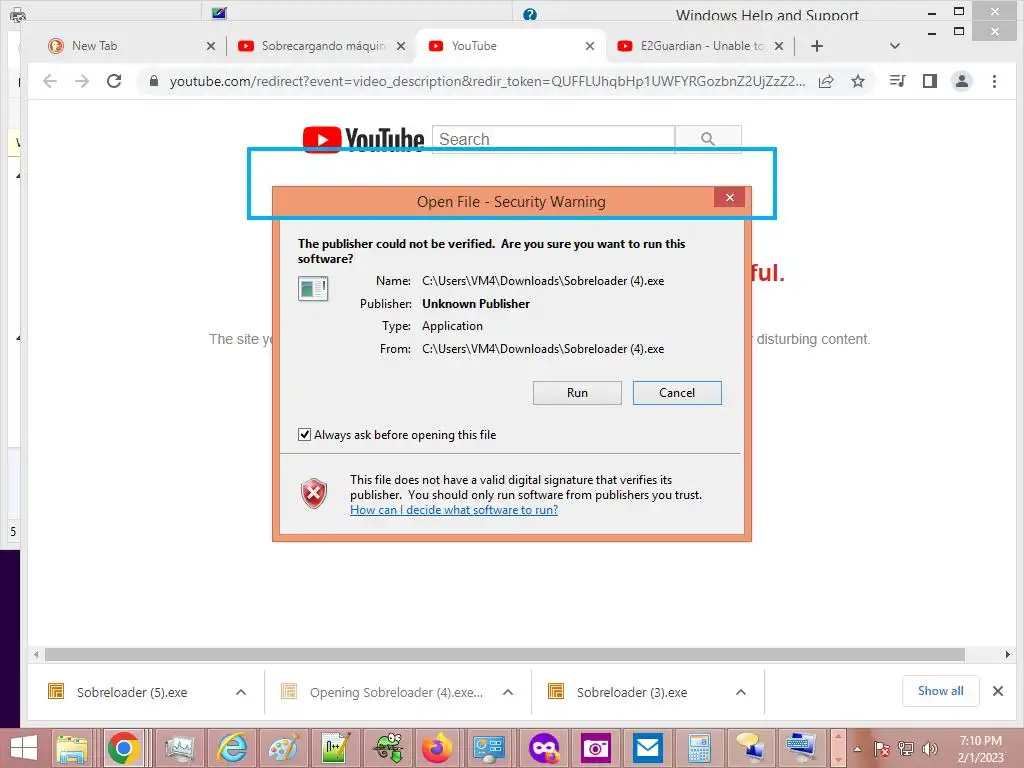Click Cancel in the security warning
This screenshot has width=1024, height=768.
(677, 392)
